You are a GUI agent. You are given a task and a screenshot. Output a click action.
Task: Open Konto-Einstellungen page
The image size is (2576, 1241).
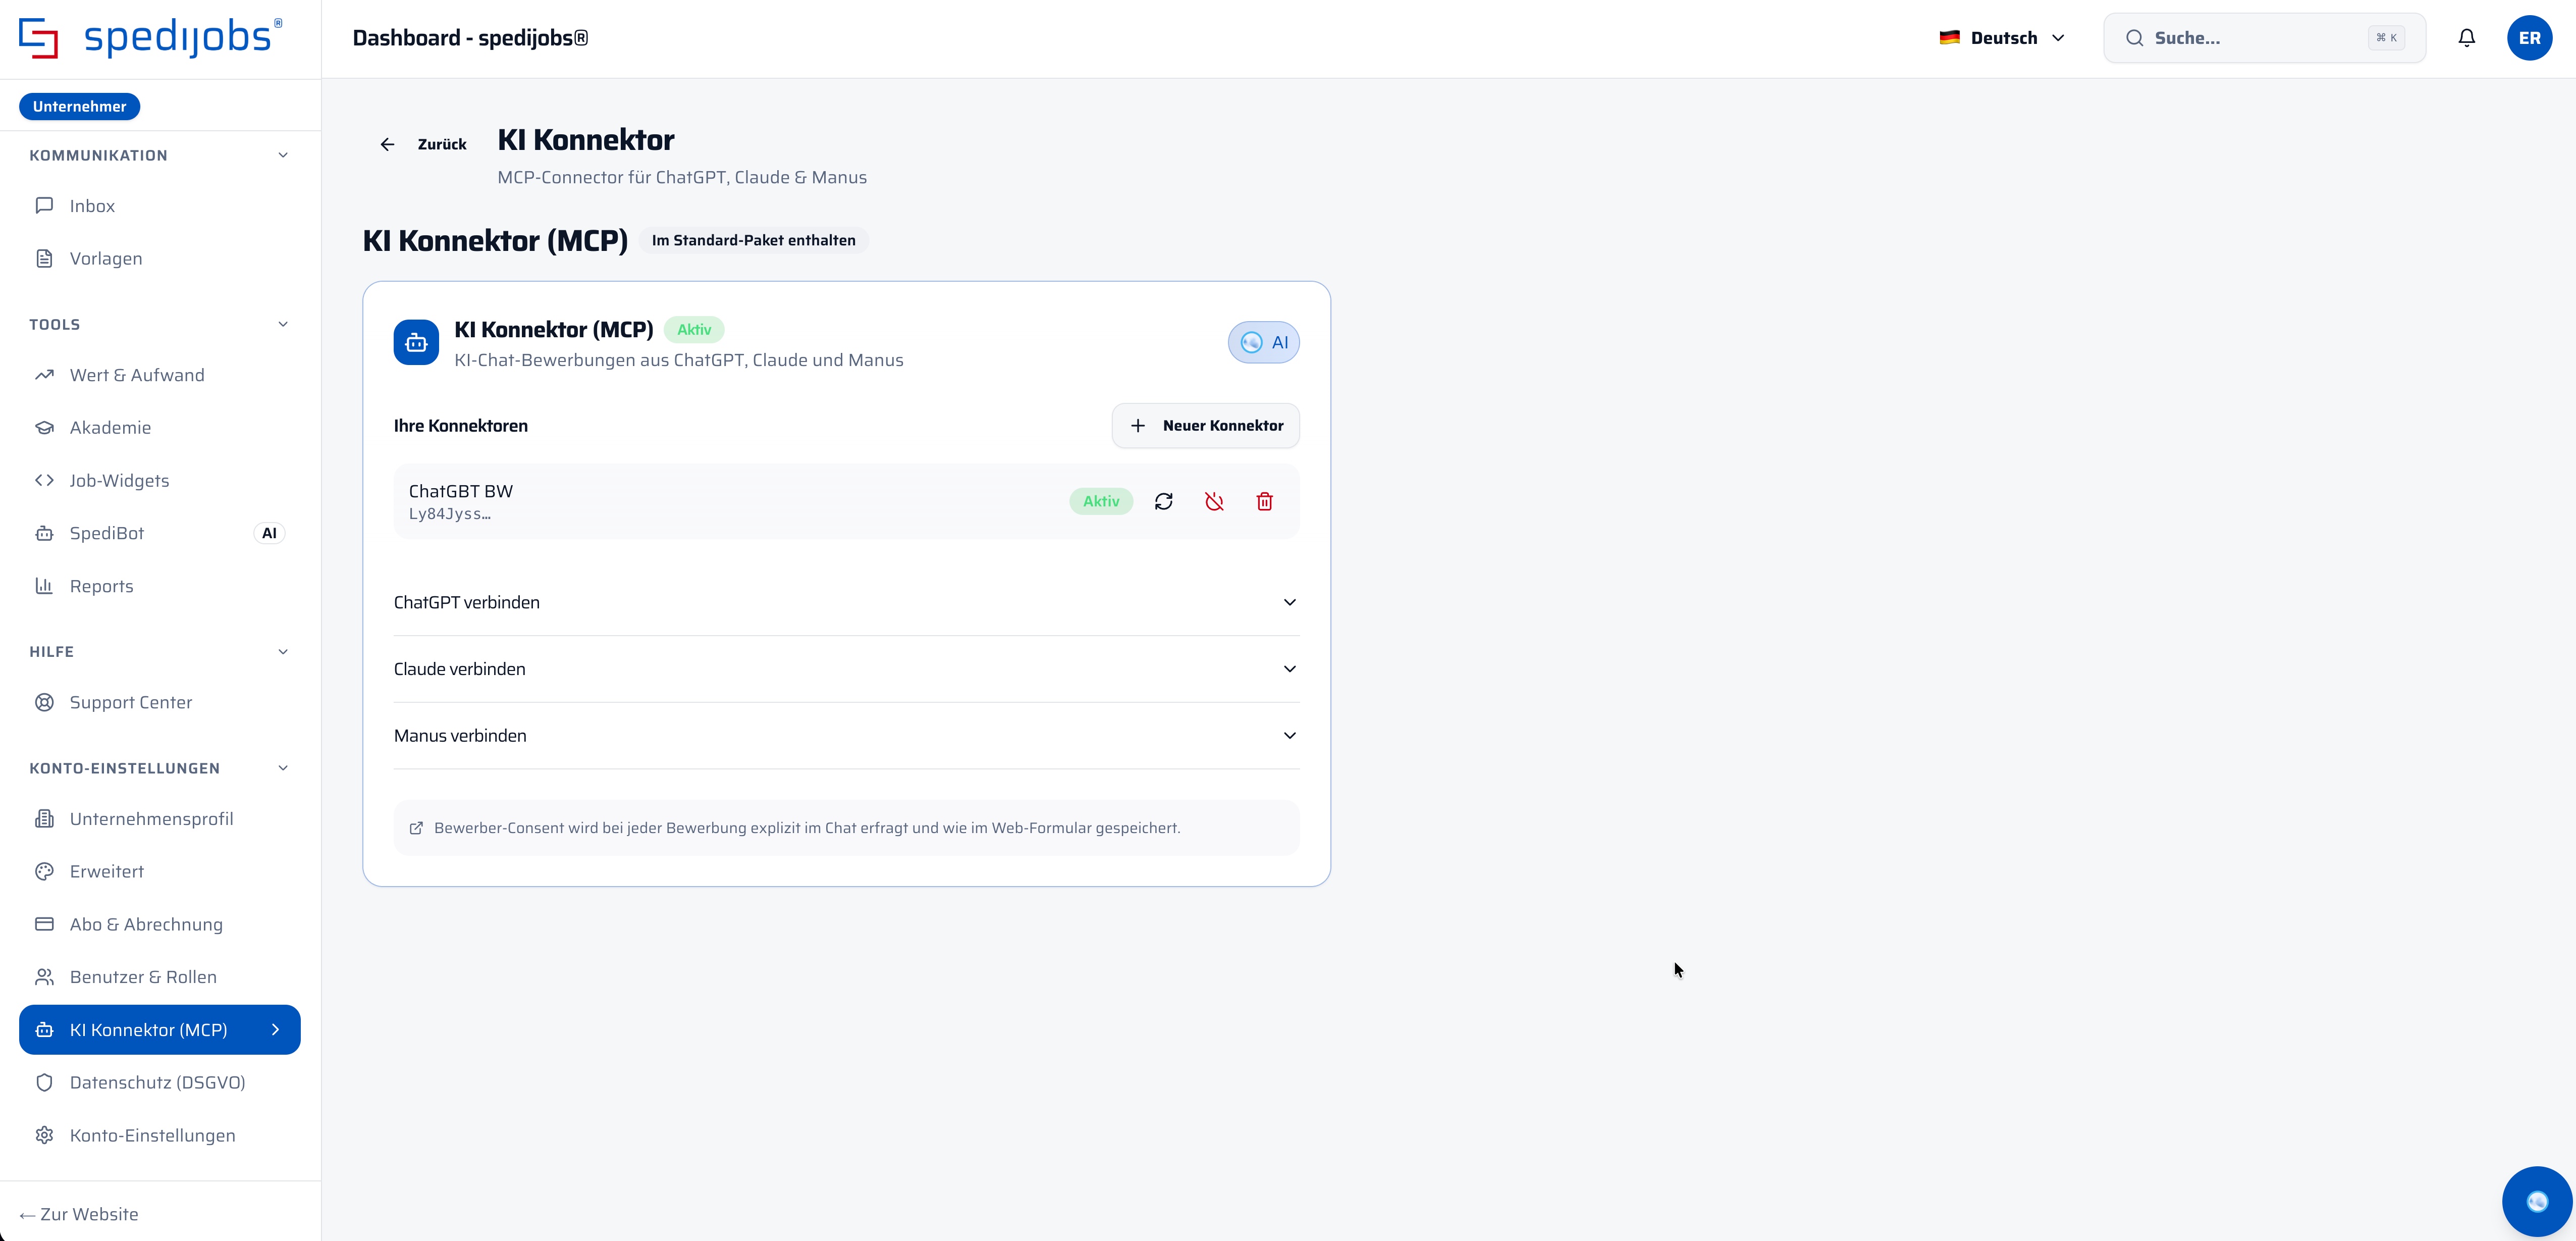point(160,1135)
